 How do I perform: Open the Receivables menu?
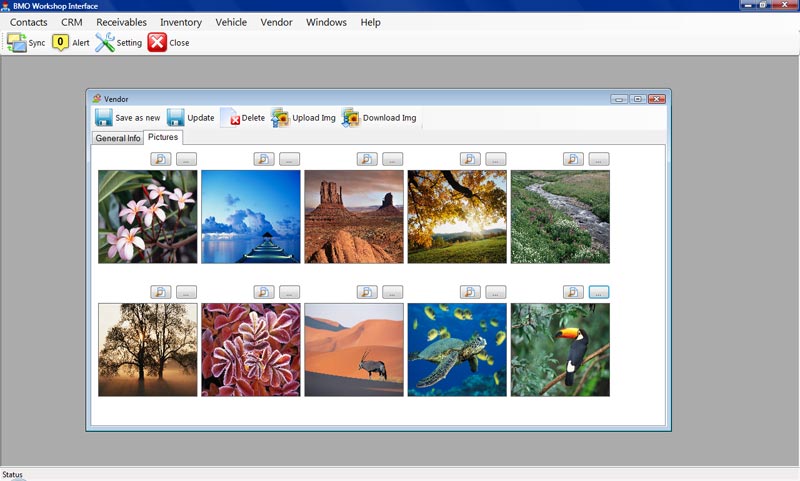121,22
